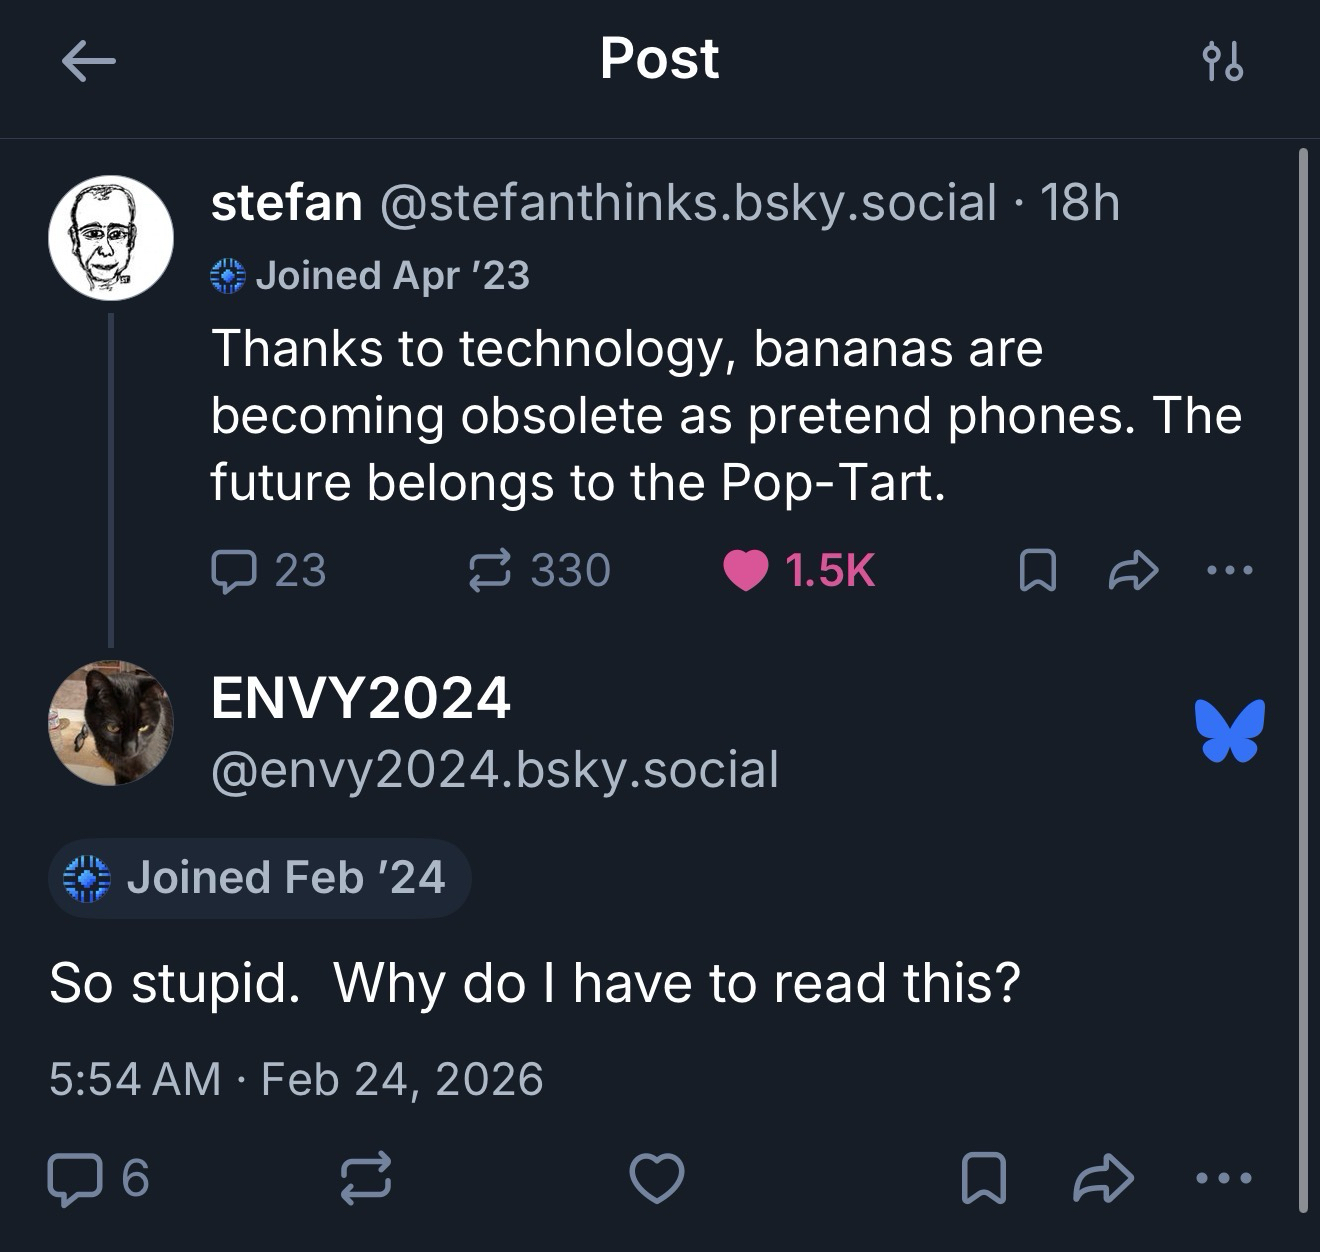View ENVY2024's black cat avatar
Image resolution: width=1320 pixels, height=1252 pixels.
(x=111, y=722)
